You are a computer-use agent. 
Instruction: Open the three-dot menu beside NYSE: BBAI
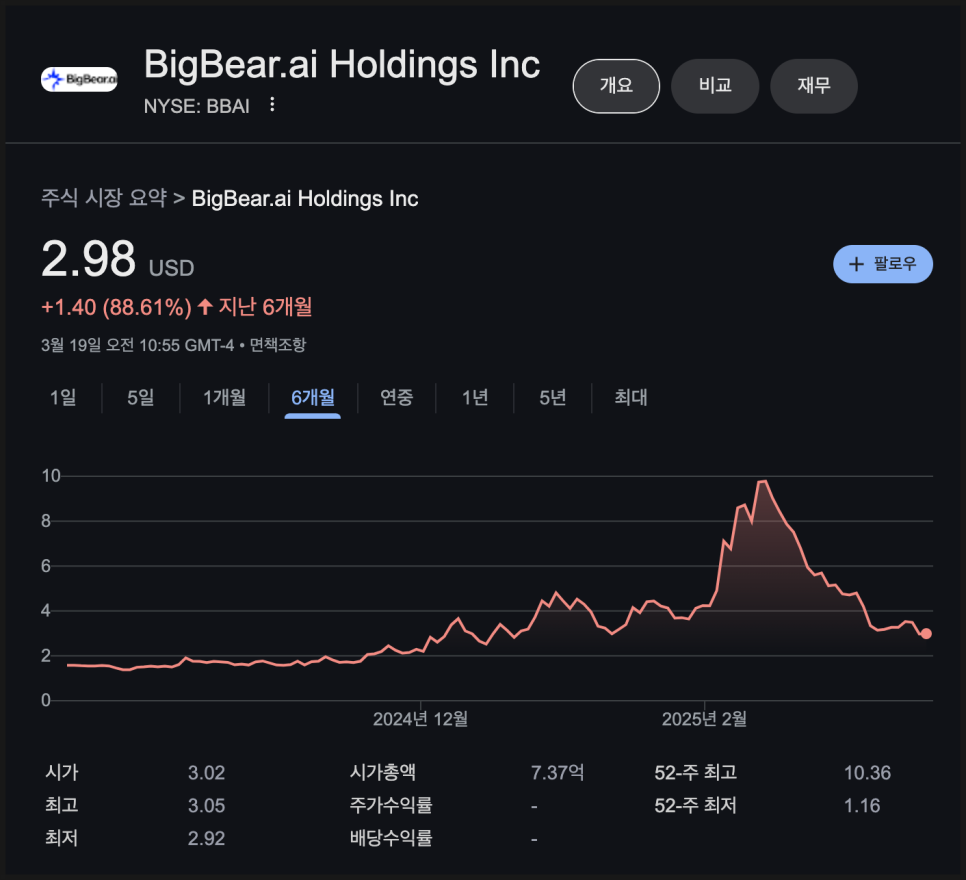pyautogui.click(x=272, y=105)
